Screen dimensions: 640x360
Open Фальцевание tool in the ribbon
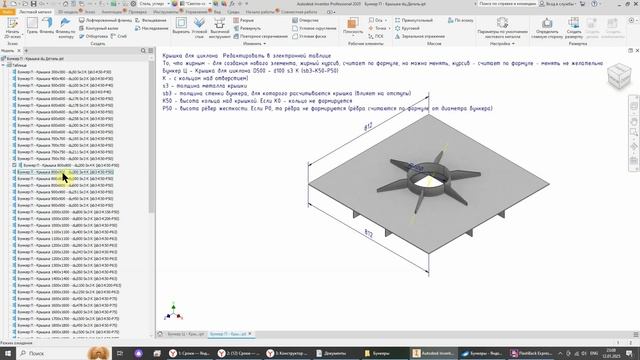(151, 20)
